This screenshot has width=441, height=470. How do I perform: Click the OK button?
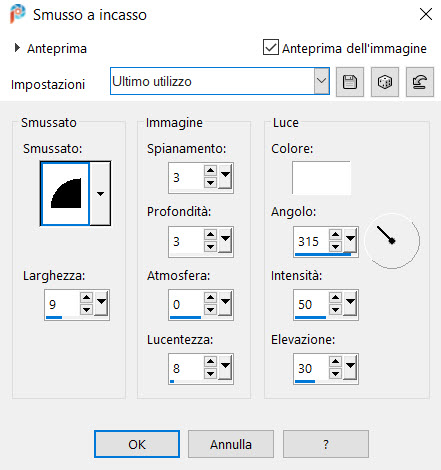[137, 444]
